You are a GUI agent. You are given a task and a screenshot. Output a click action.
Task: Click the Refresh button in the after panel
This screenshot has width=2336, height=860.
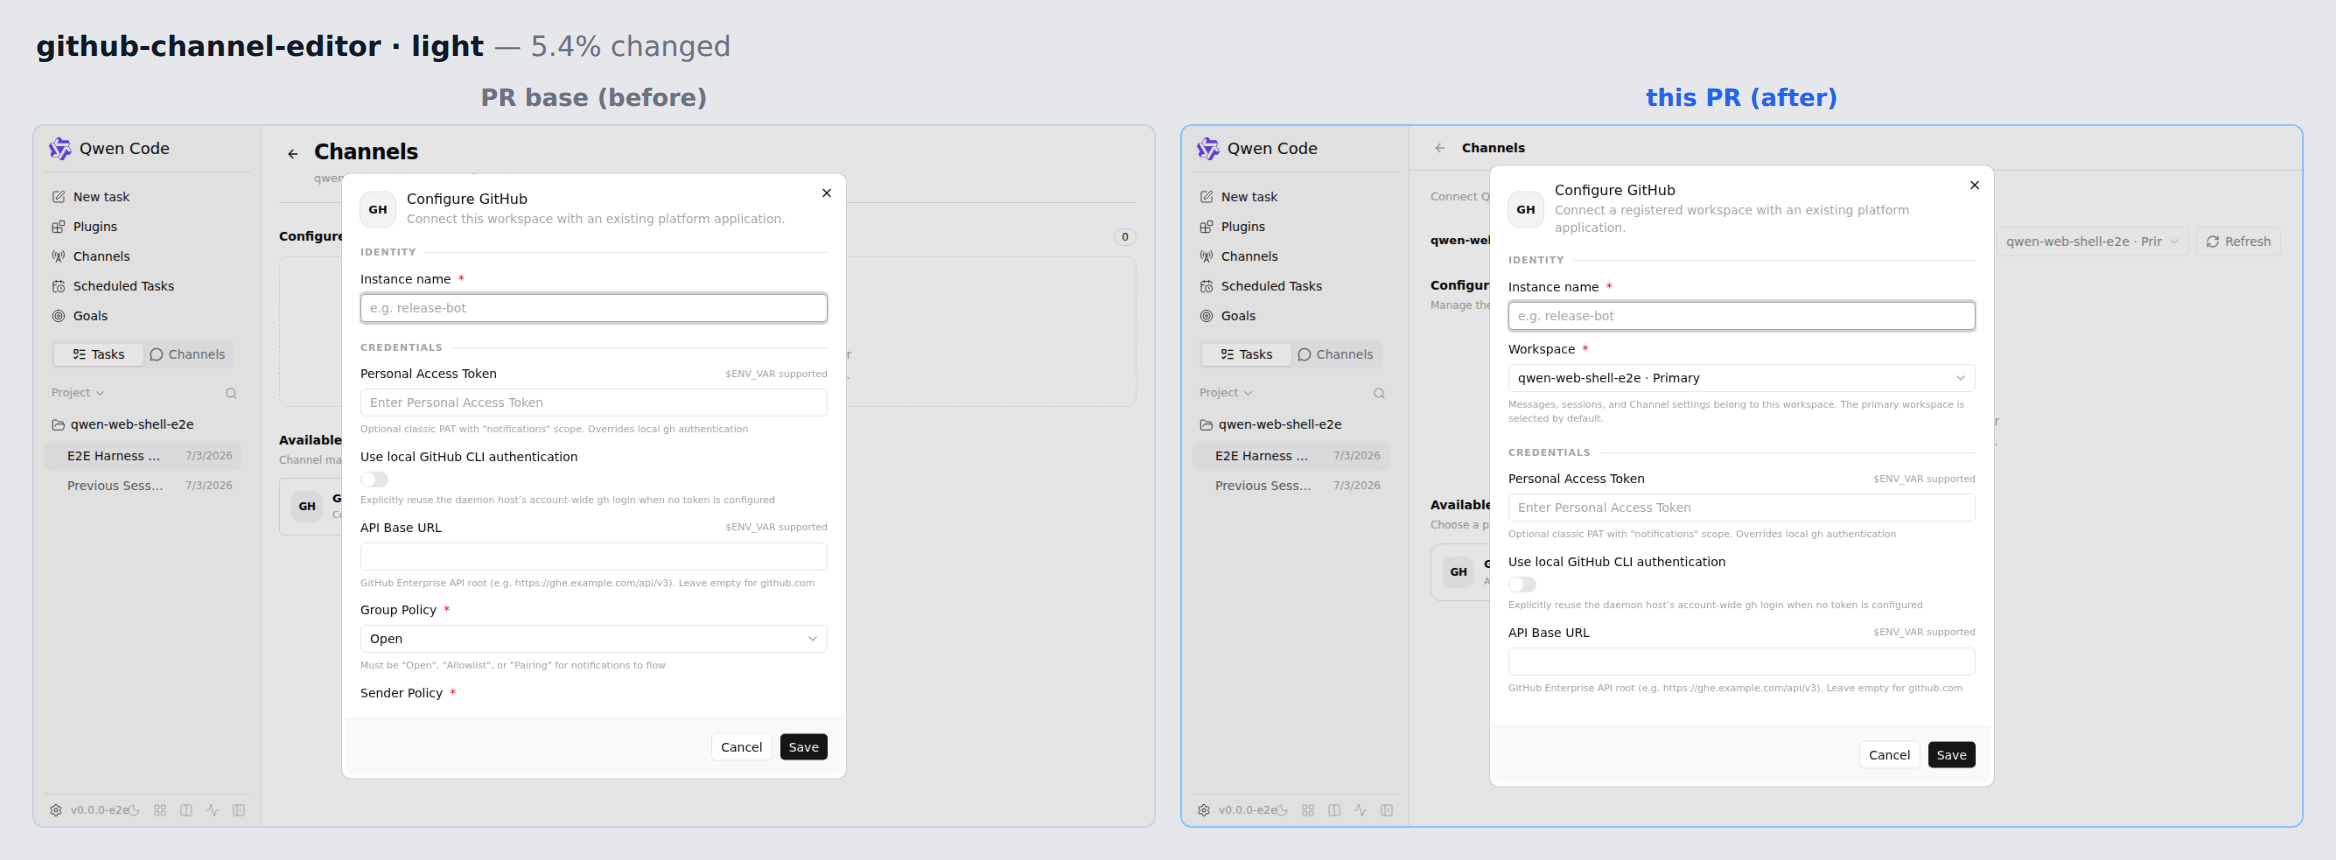pos(2238,242)
